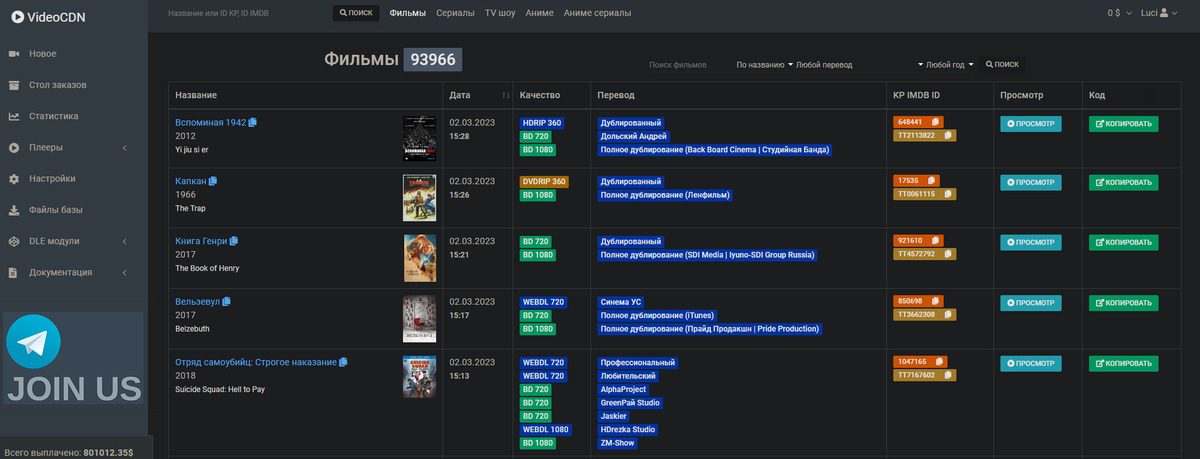The width and height of the screenshot is (1200, 459).
Task: Switch to the Сериалы tab
Action: point(456,13)
